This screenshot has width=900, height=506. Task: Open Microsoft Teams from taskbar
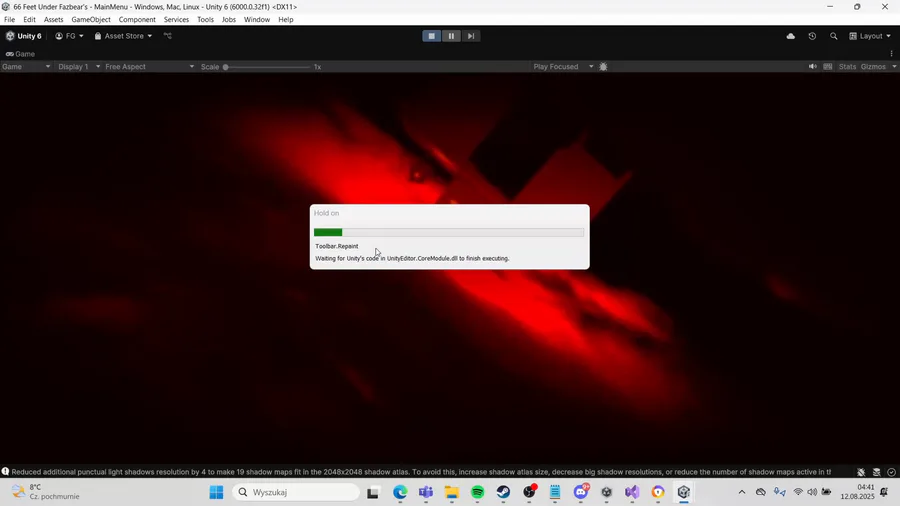click(426, 492)
